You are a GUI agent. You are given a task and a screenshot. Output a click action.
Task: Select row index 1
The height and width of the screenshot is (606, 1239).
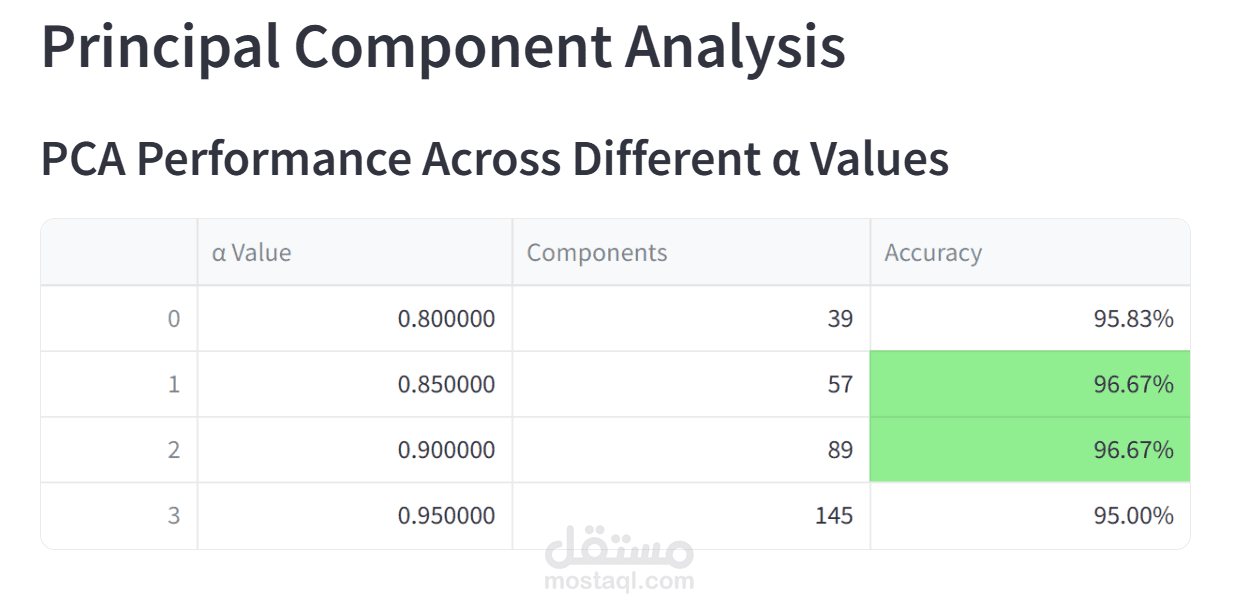(x=173, y=384)
